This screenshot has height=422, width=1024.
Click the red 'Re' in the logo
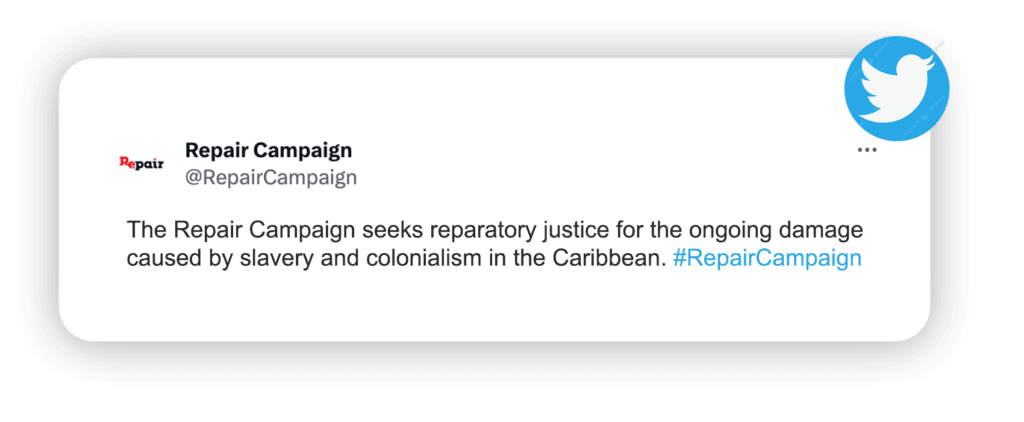point(127,161)
